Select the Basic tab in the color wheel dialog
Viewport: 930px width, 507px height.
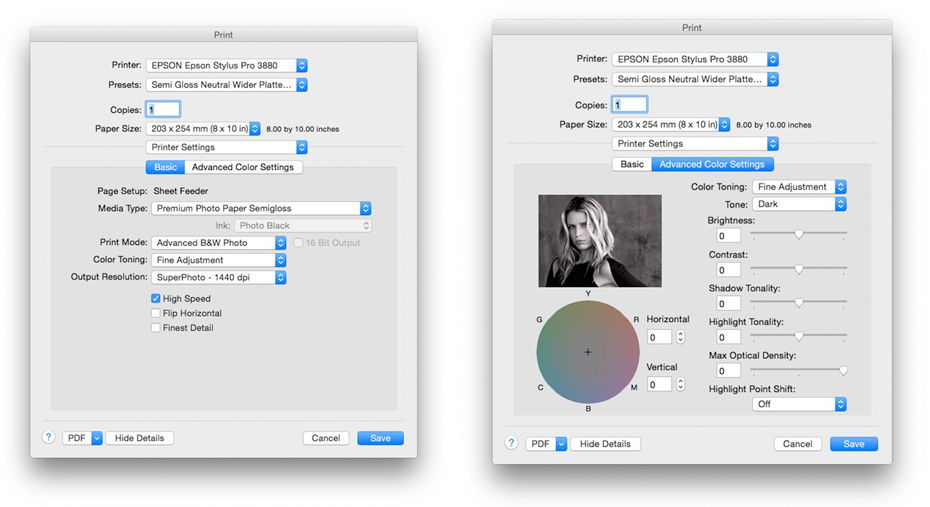click(x=632, y=164)
